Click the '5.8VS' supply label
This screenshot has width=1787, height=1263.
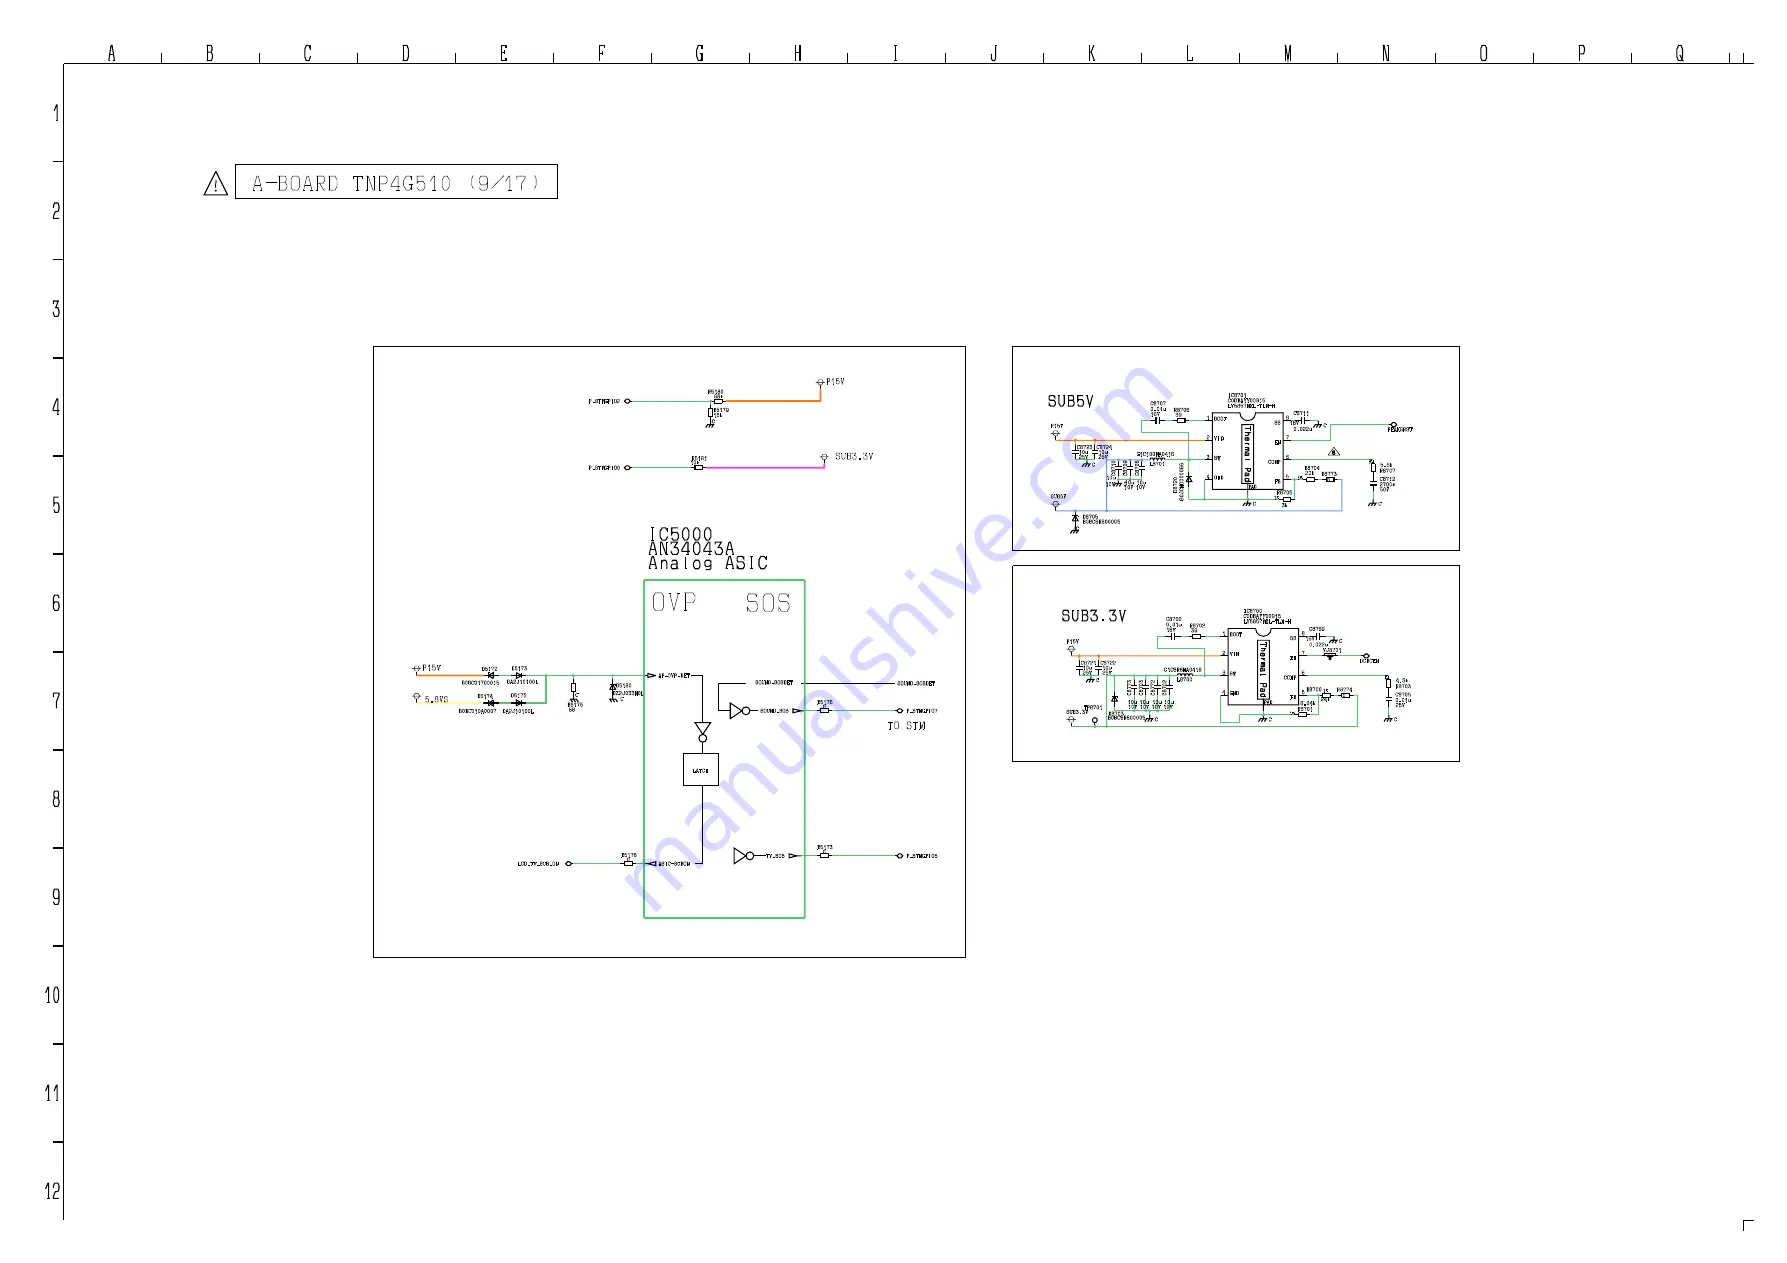[x=436, y=699]
